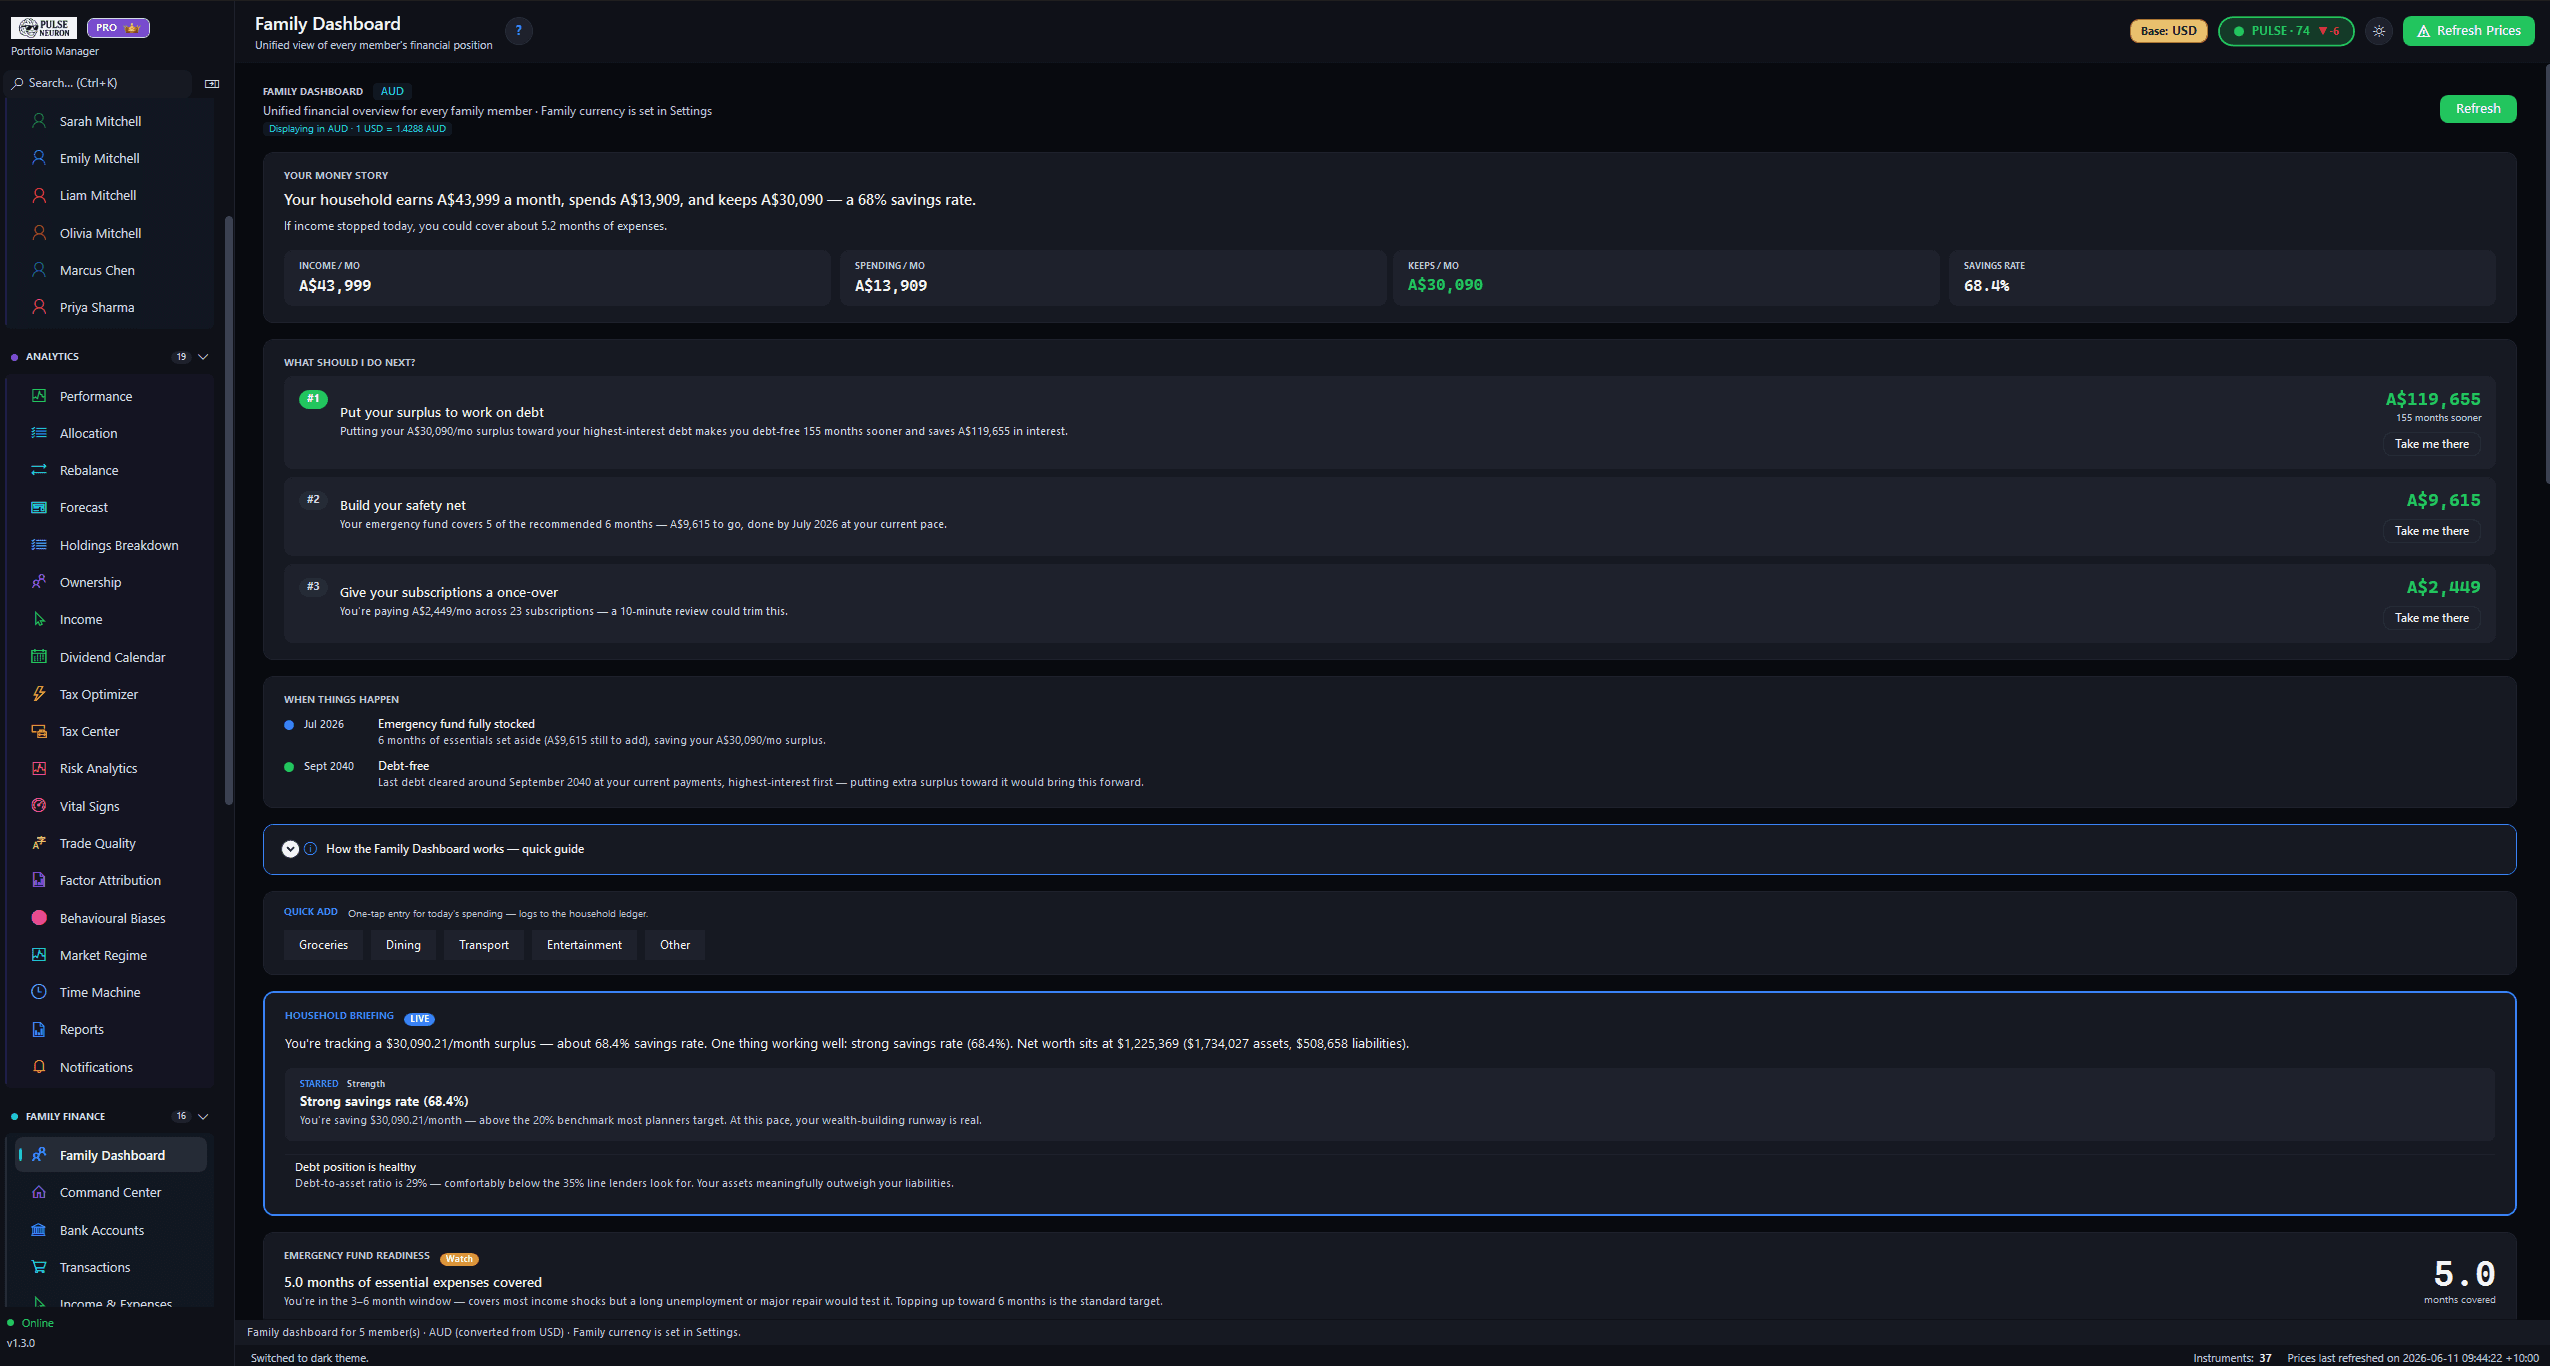Click the Jul 2026 timeline marker
Image resolution: width=2550 pixels, height=1366 pixels.
point(289,725)
